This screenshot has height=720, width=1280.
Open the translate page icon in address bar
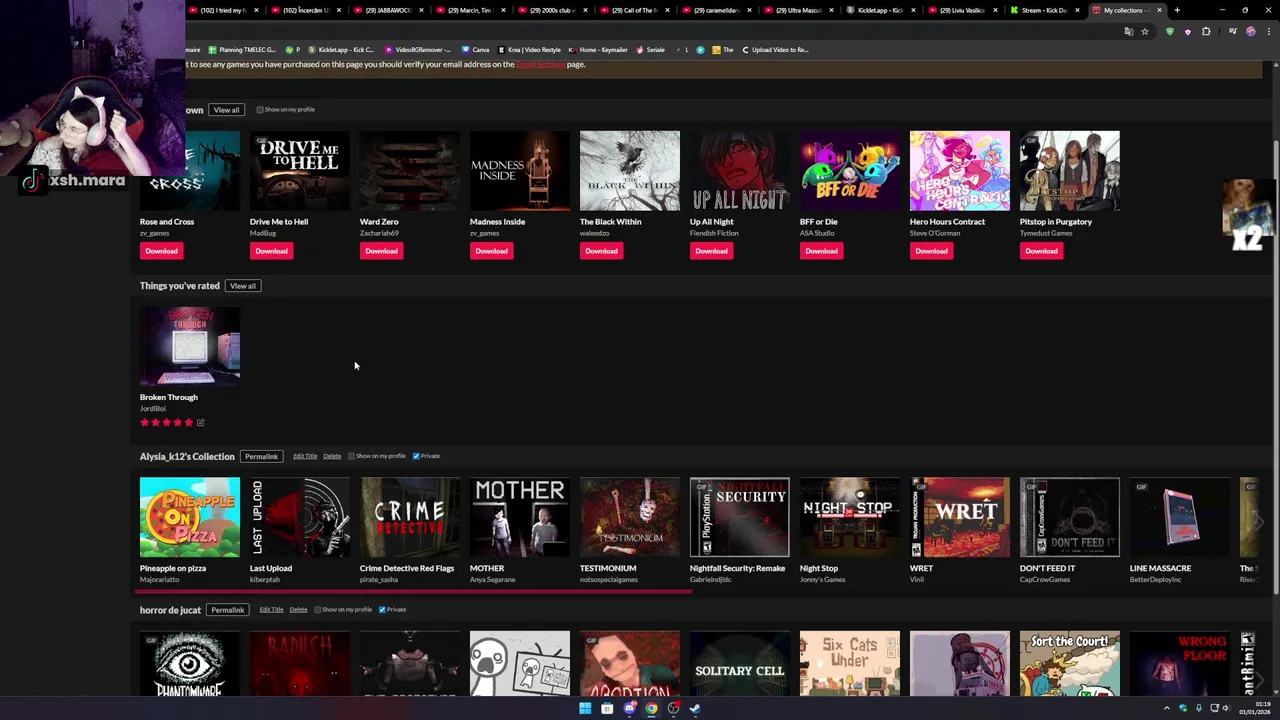[x=1129, y=31]
